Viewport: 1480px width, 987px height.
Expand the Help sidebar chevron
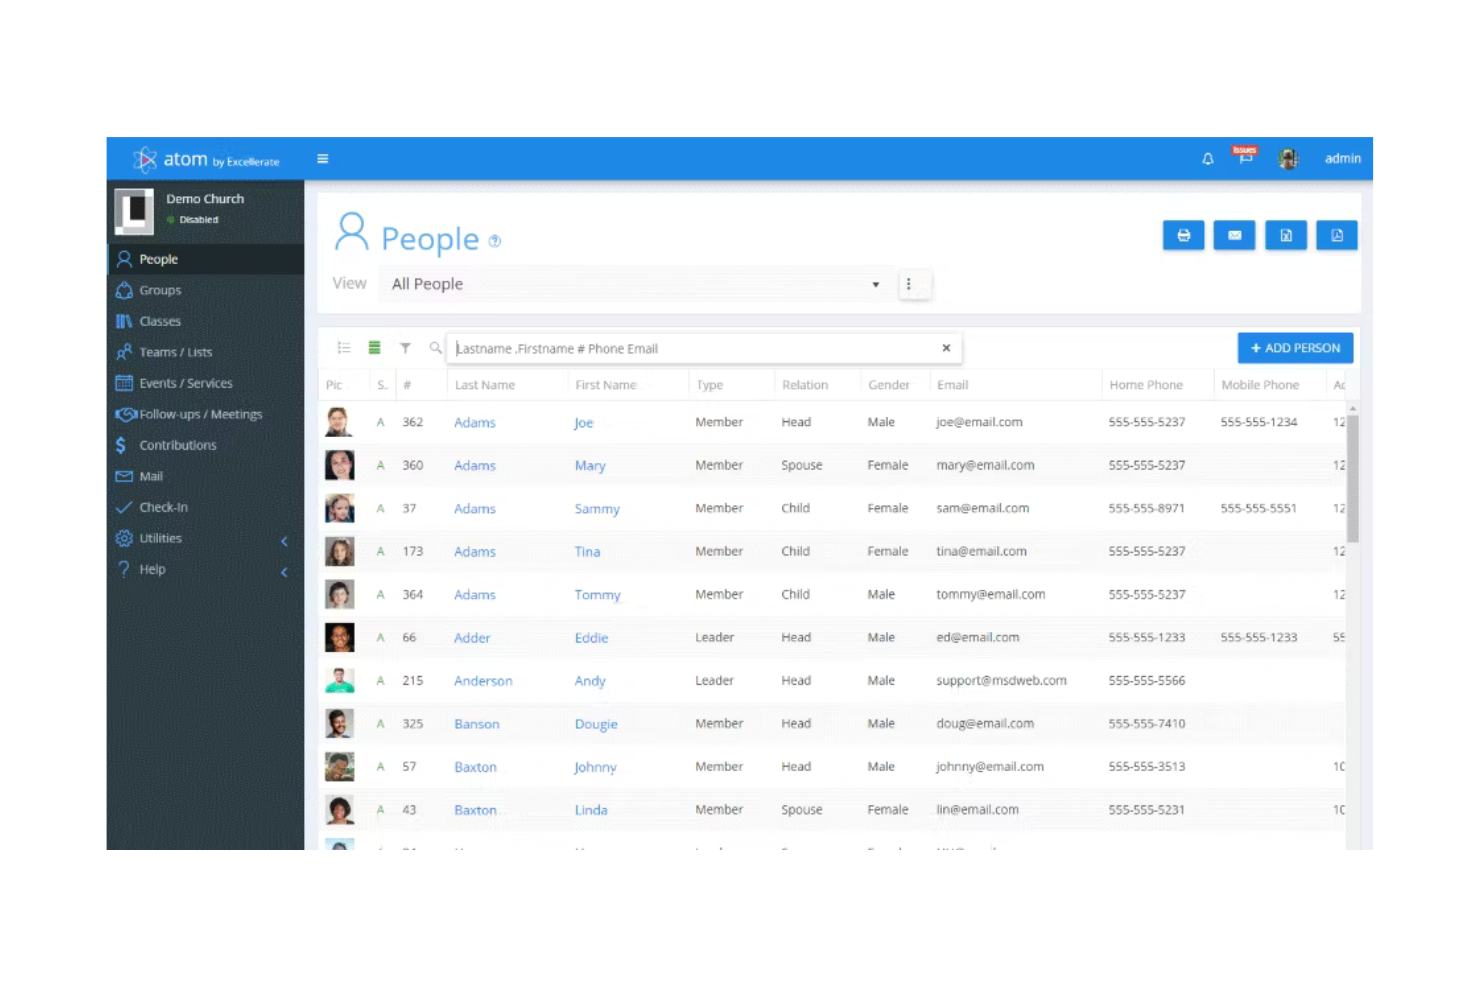point(284,572)
